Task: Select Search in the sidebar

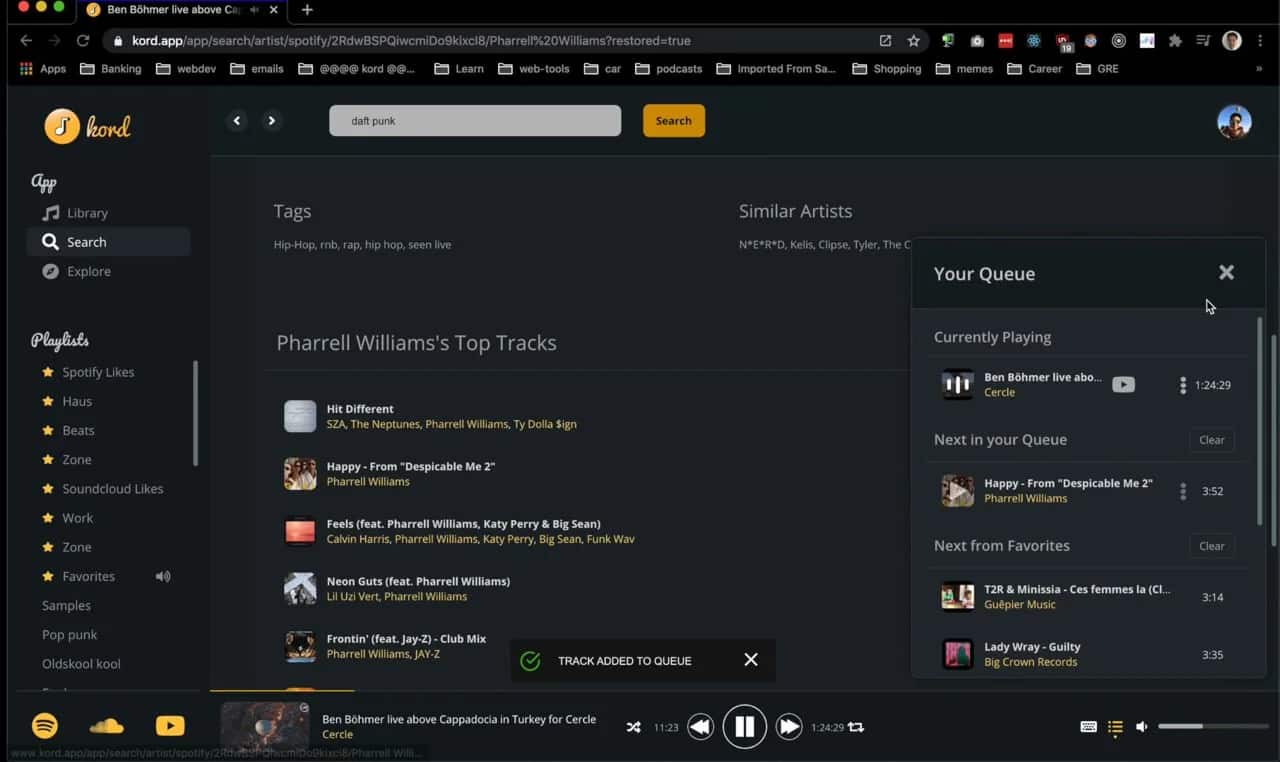Action: click(84, 241)
